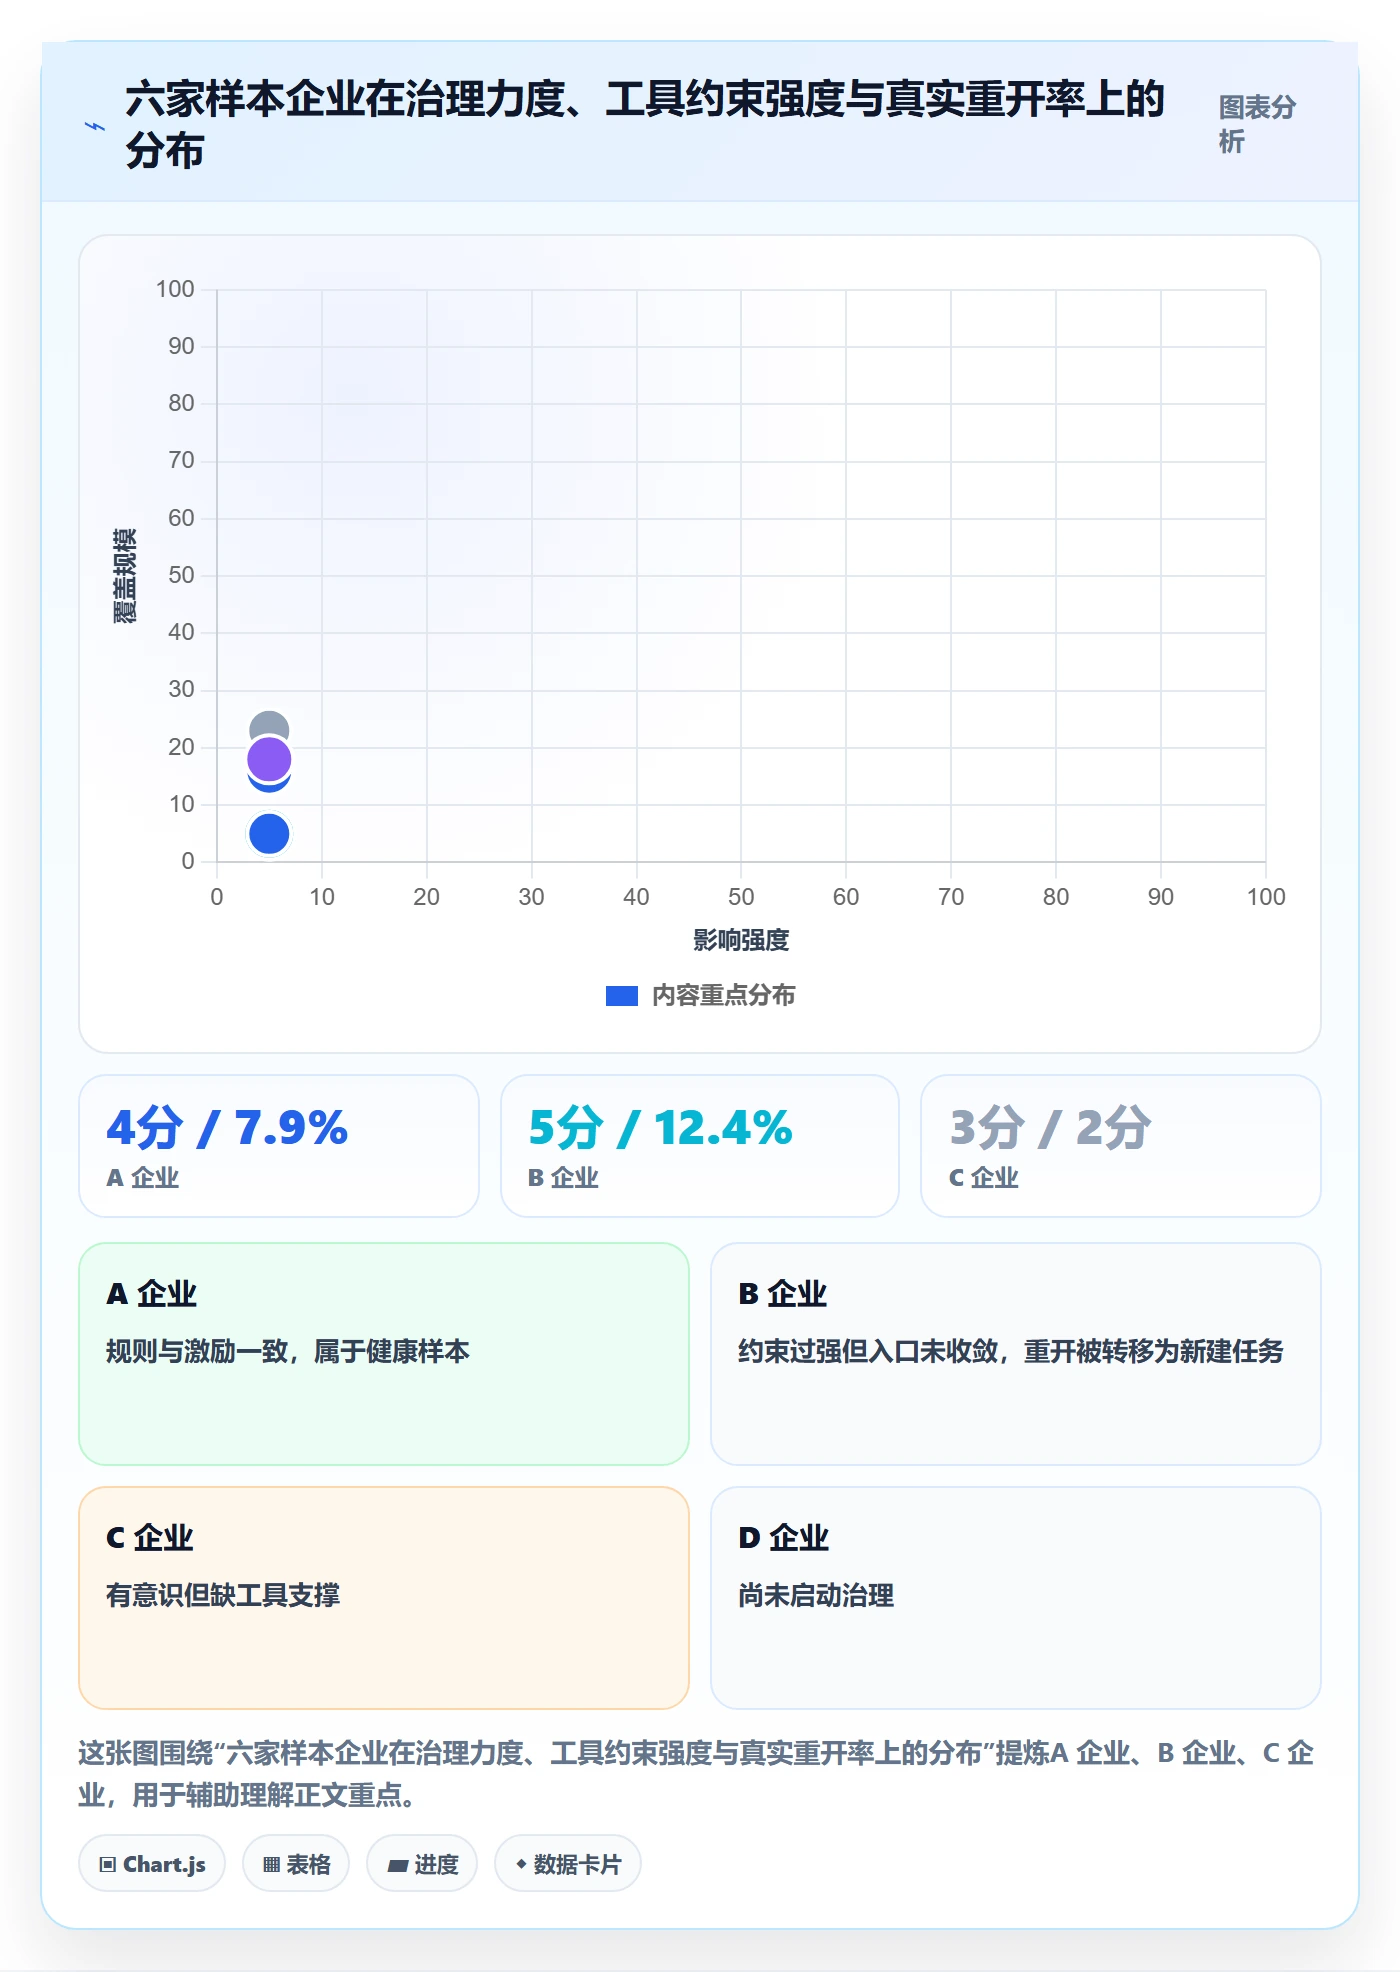The height and width of the screenshot is (1972, 1400).
Task: Click the 数据卡片 tag
Action: coord(568,1864)
